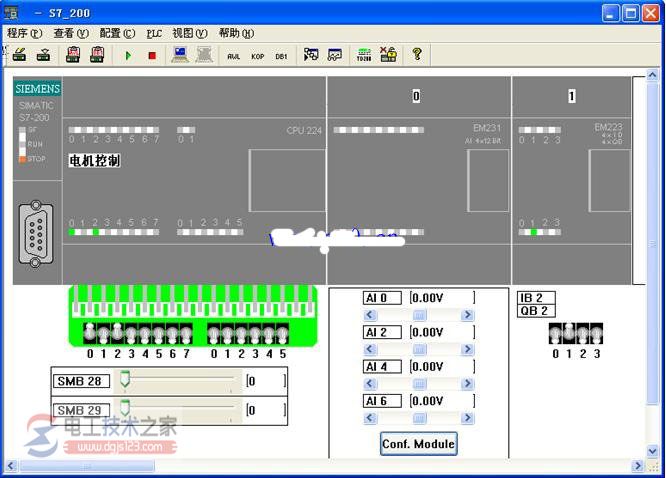The width and height of the screenshot is (666, 478).
Task: Open the TD200 display icon
Action: [x=364, y=55]
